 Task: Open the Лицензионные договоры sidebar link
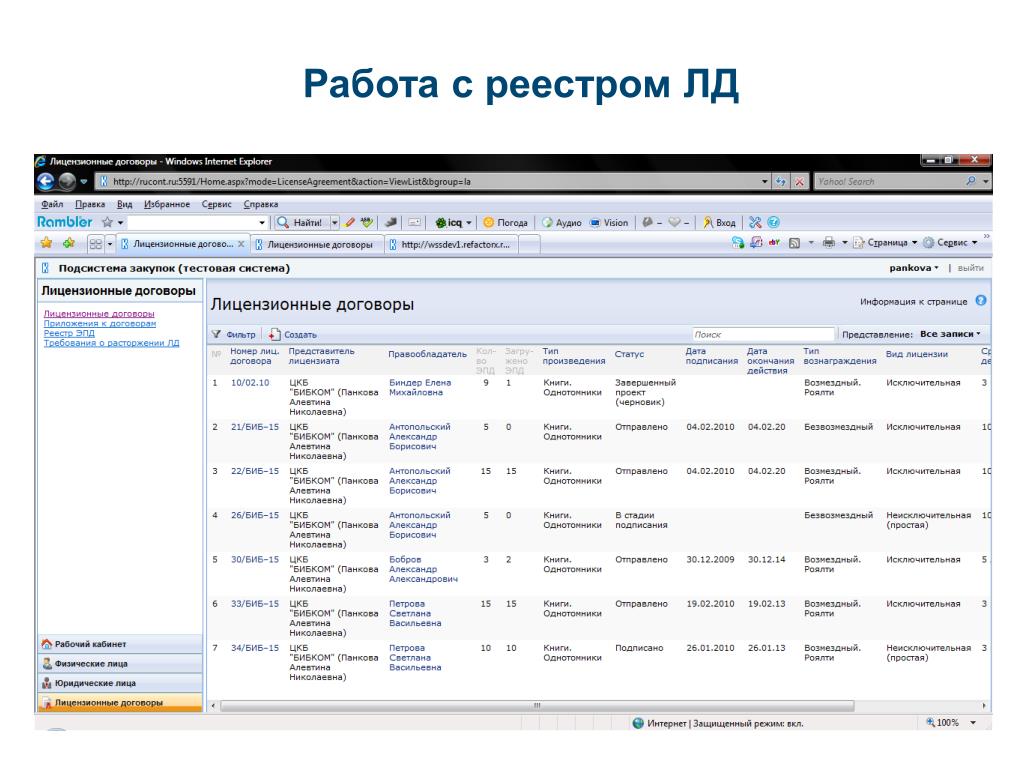tap(99, 313)
